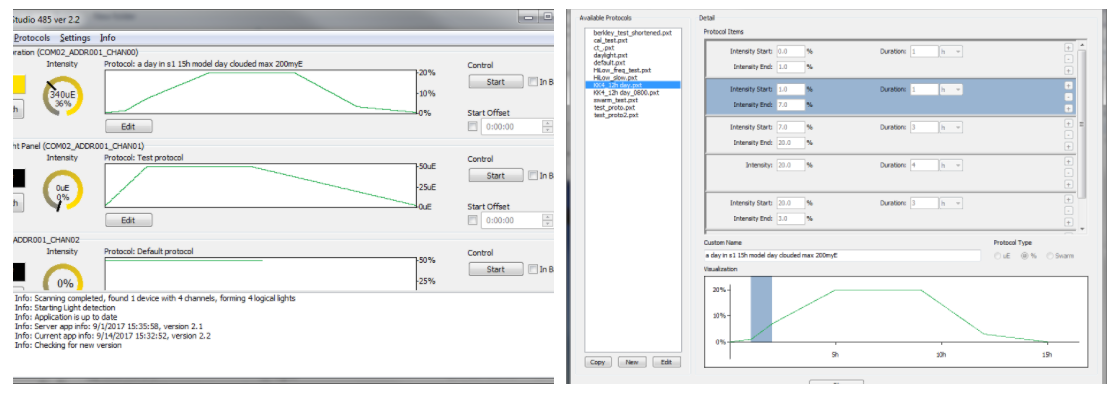Screen dimensions: 1114x394
Task: Open the Protocols menu
Action: (33, 38)
